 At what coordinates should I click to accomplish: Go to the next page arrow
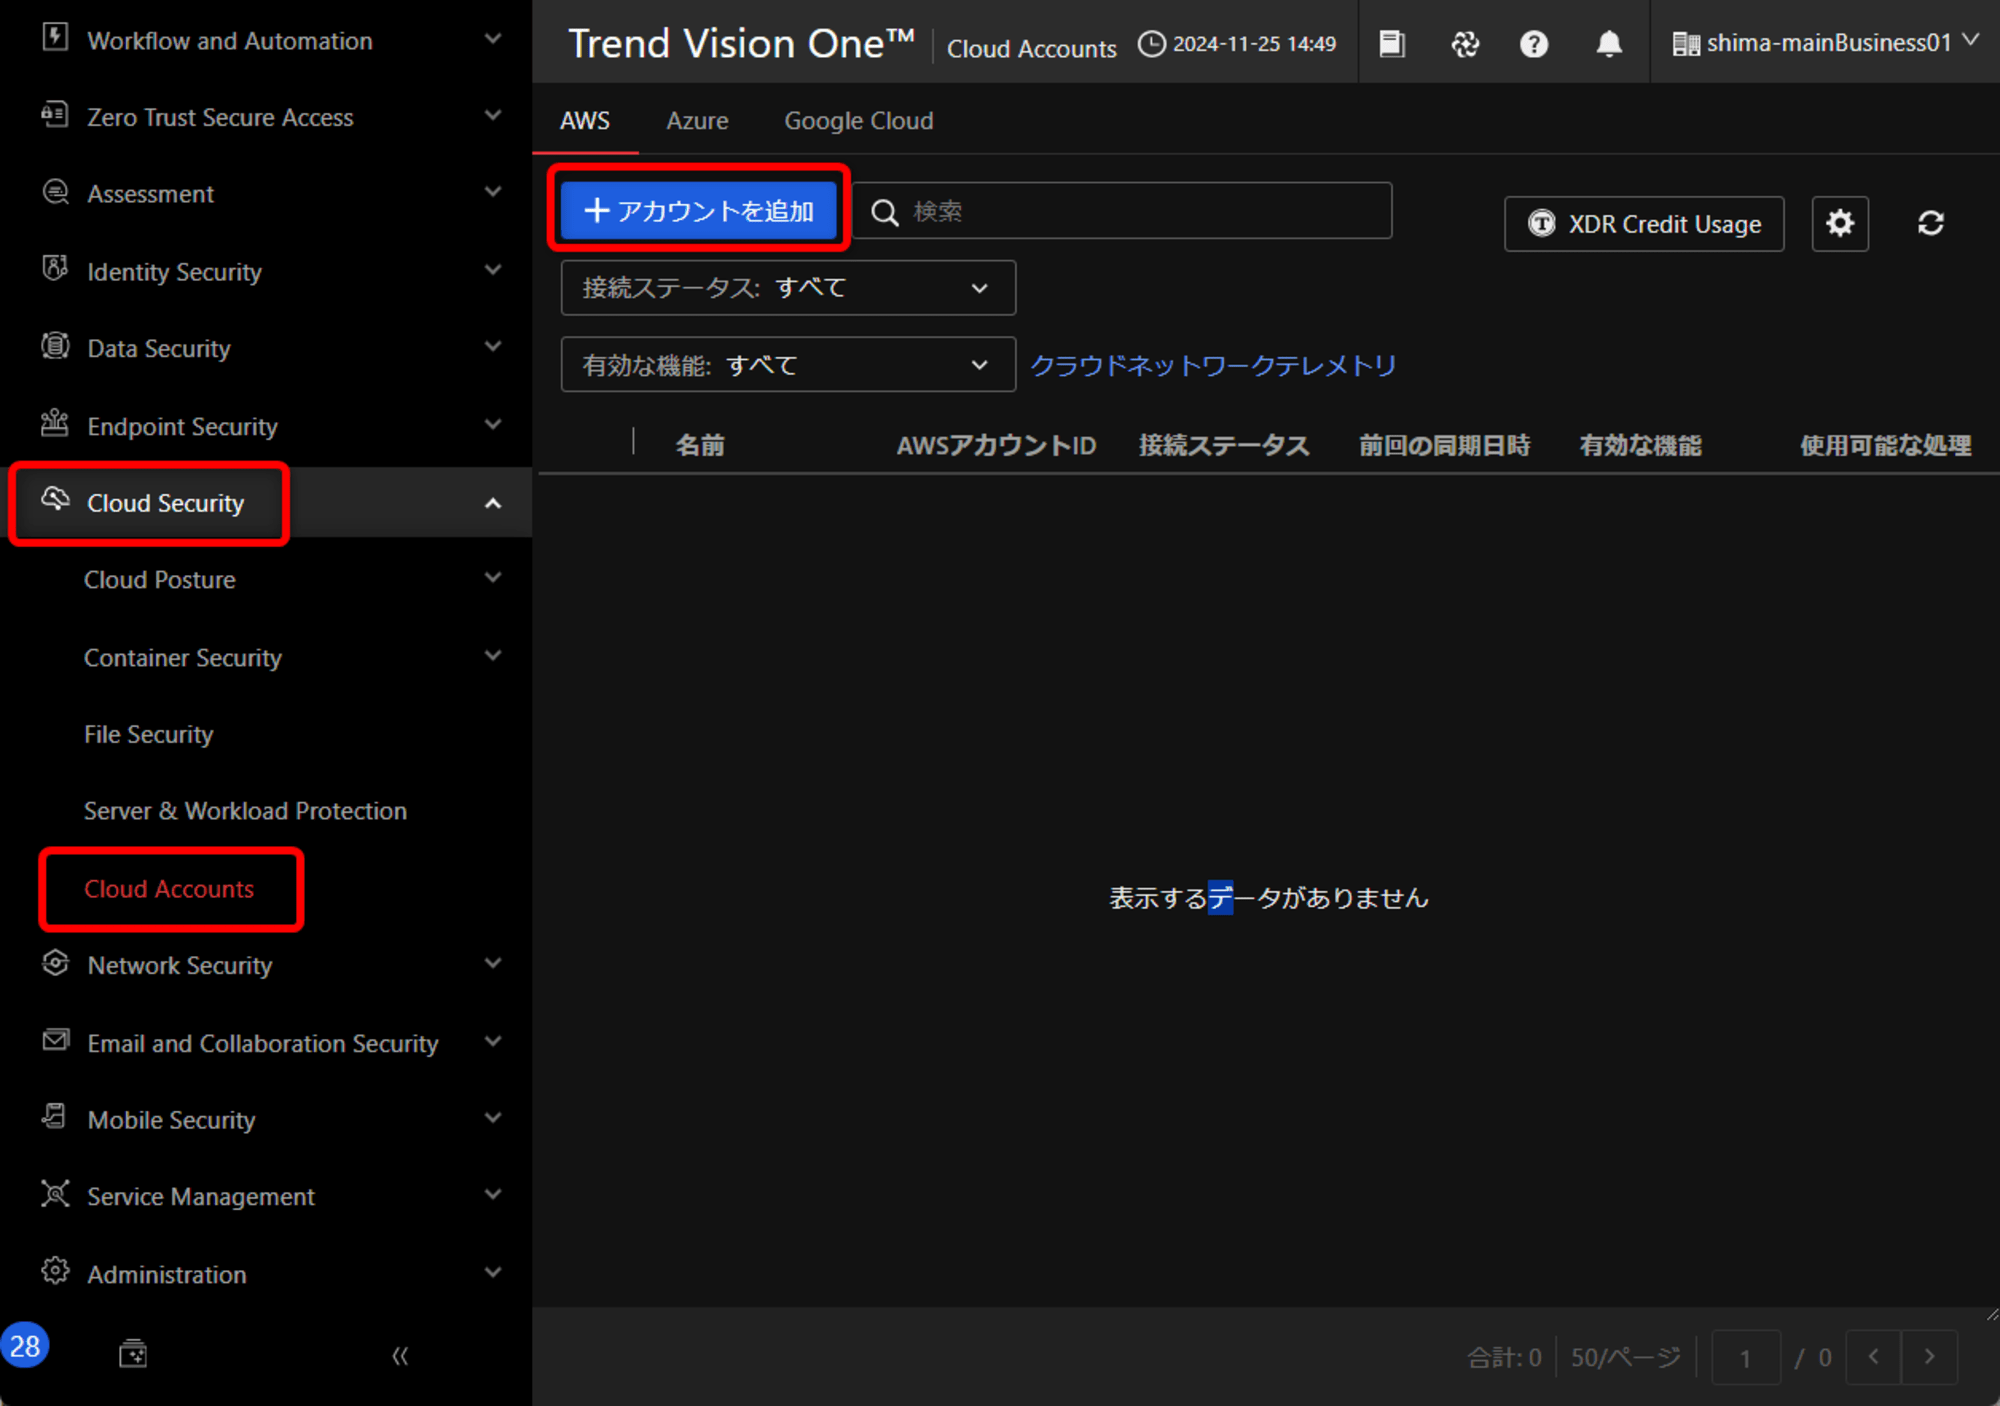(x=1929, y=1357)
